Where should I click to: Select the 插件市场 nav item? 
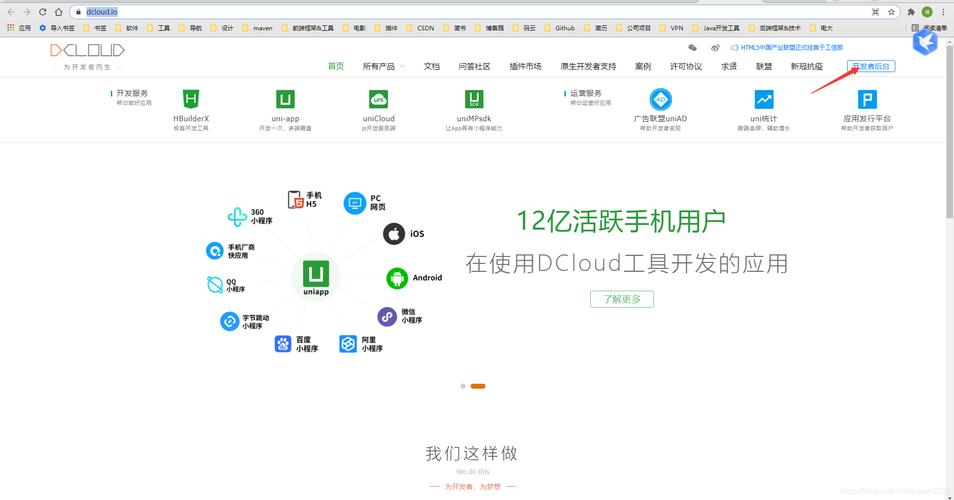coord(525,66)
